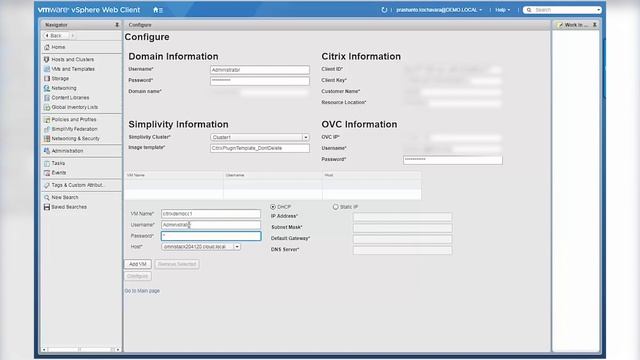Viewport: 640px width, 360px height.
Task: Open the Hosts and Clusters icon
Action: tap(47, 60)
